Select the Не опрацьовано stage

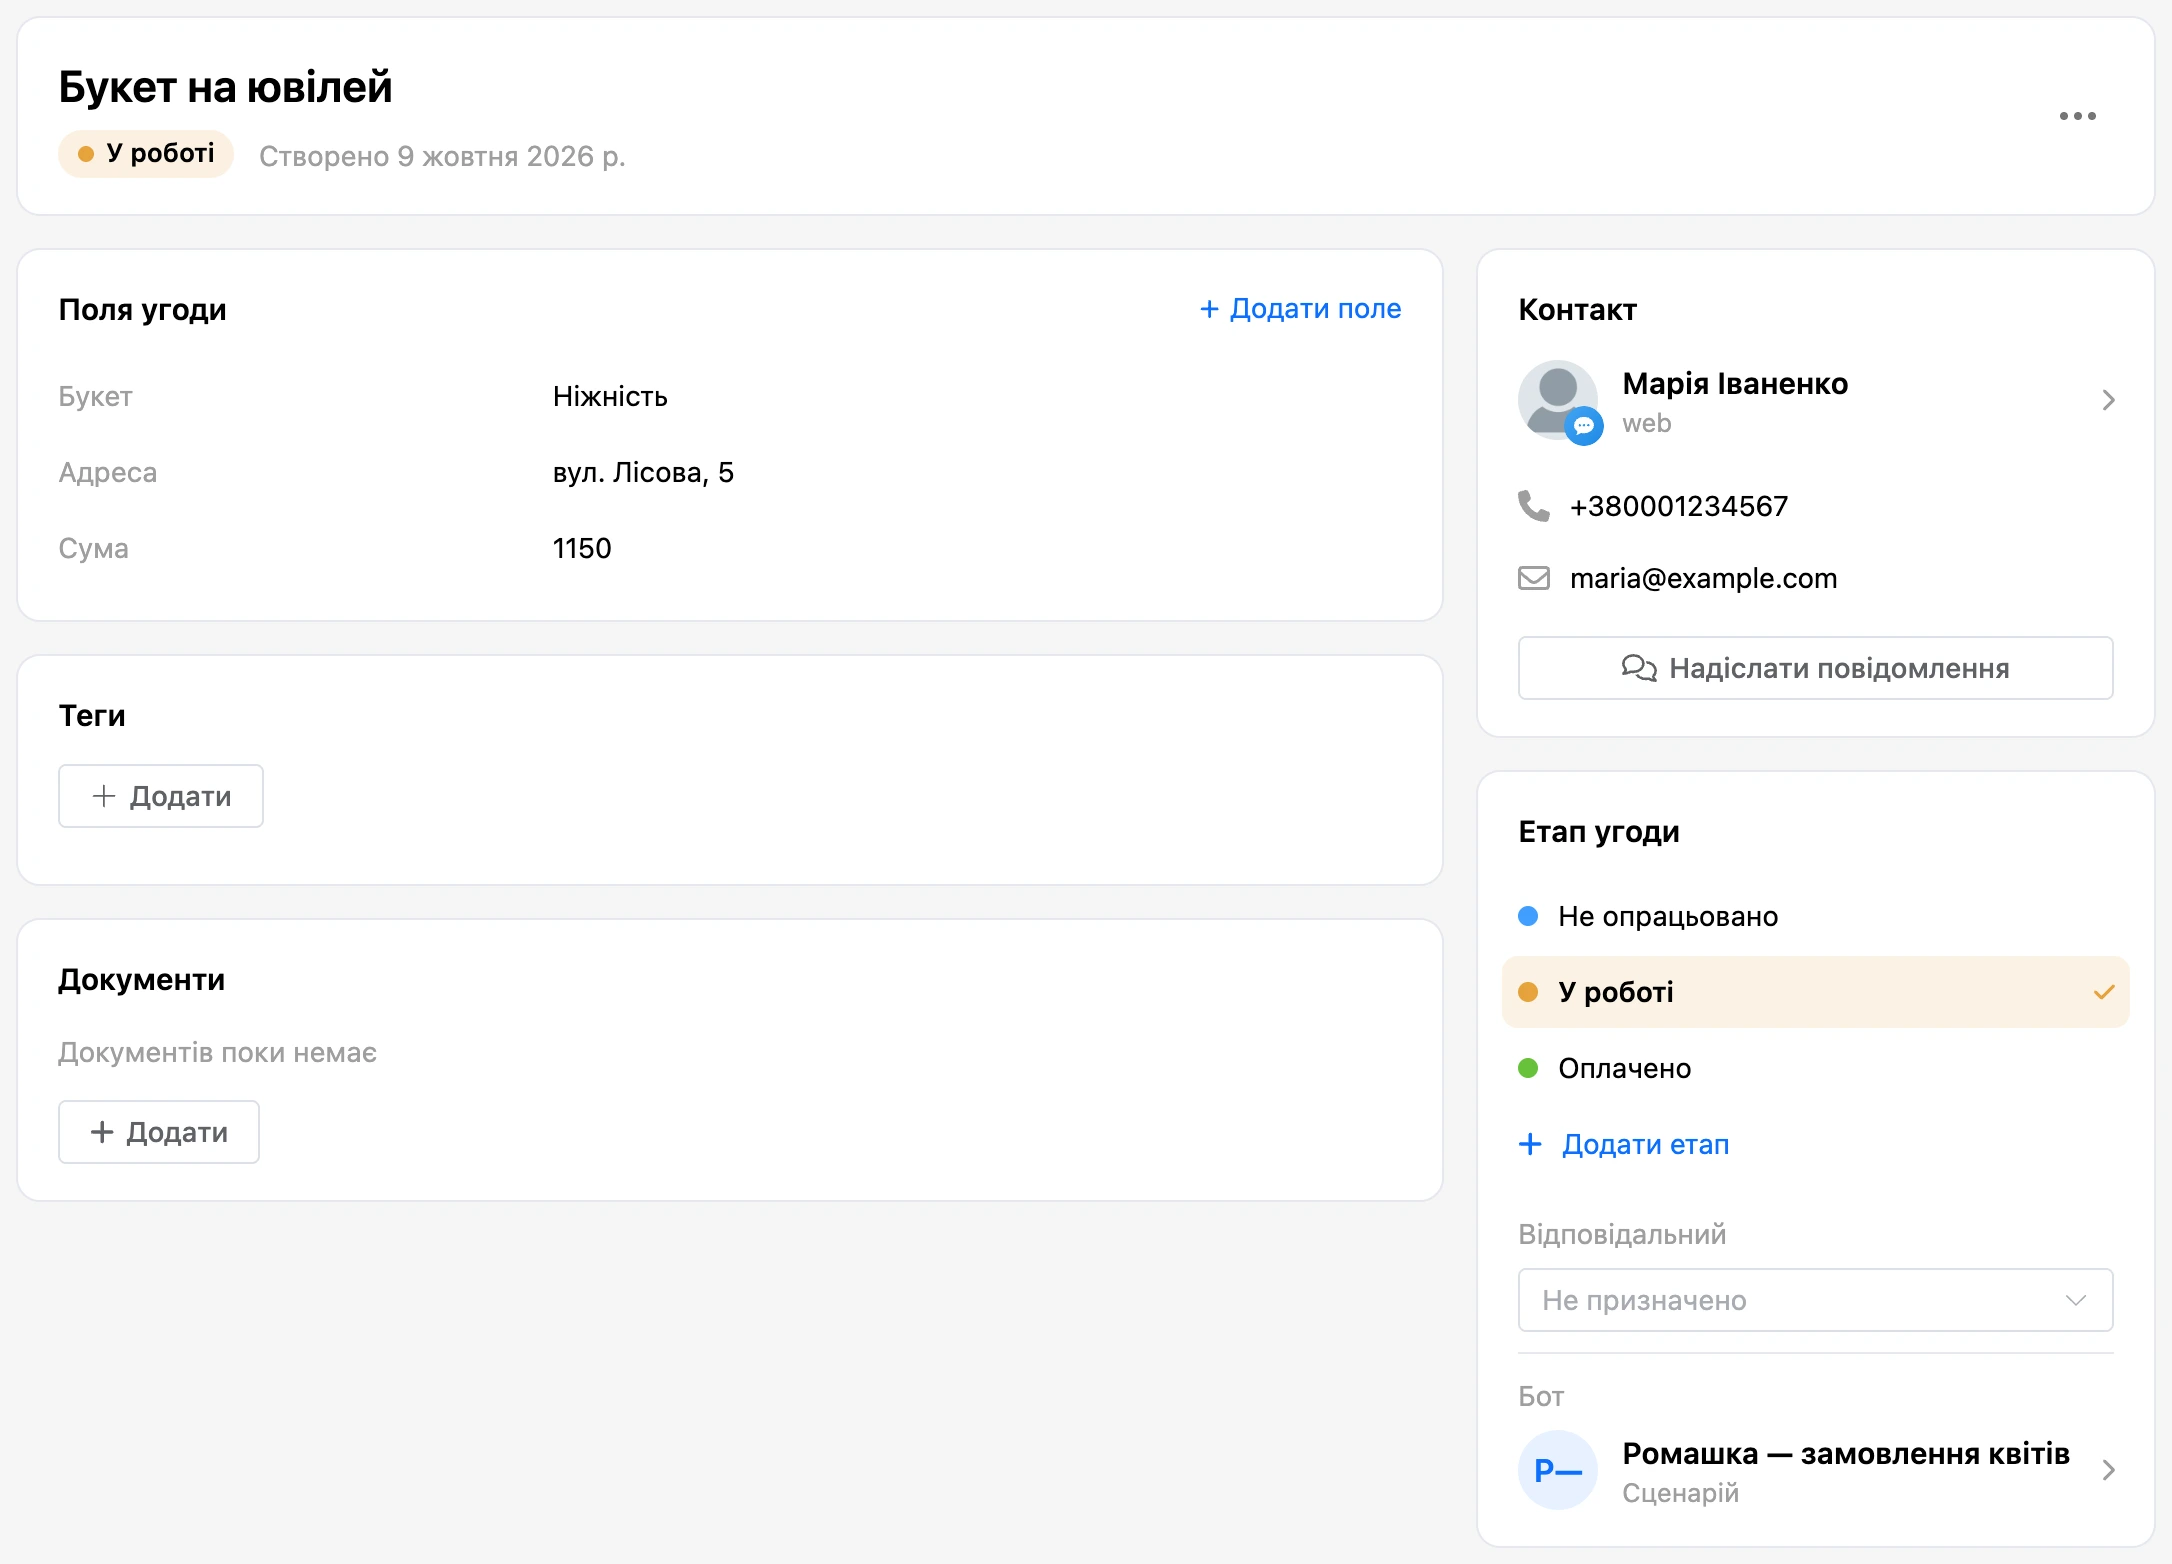[x=1815, y=916]
